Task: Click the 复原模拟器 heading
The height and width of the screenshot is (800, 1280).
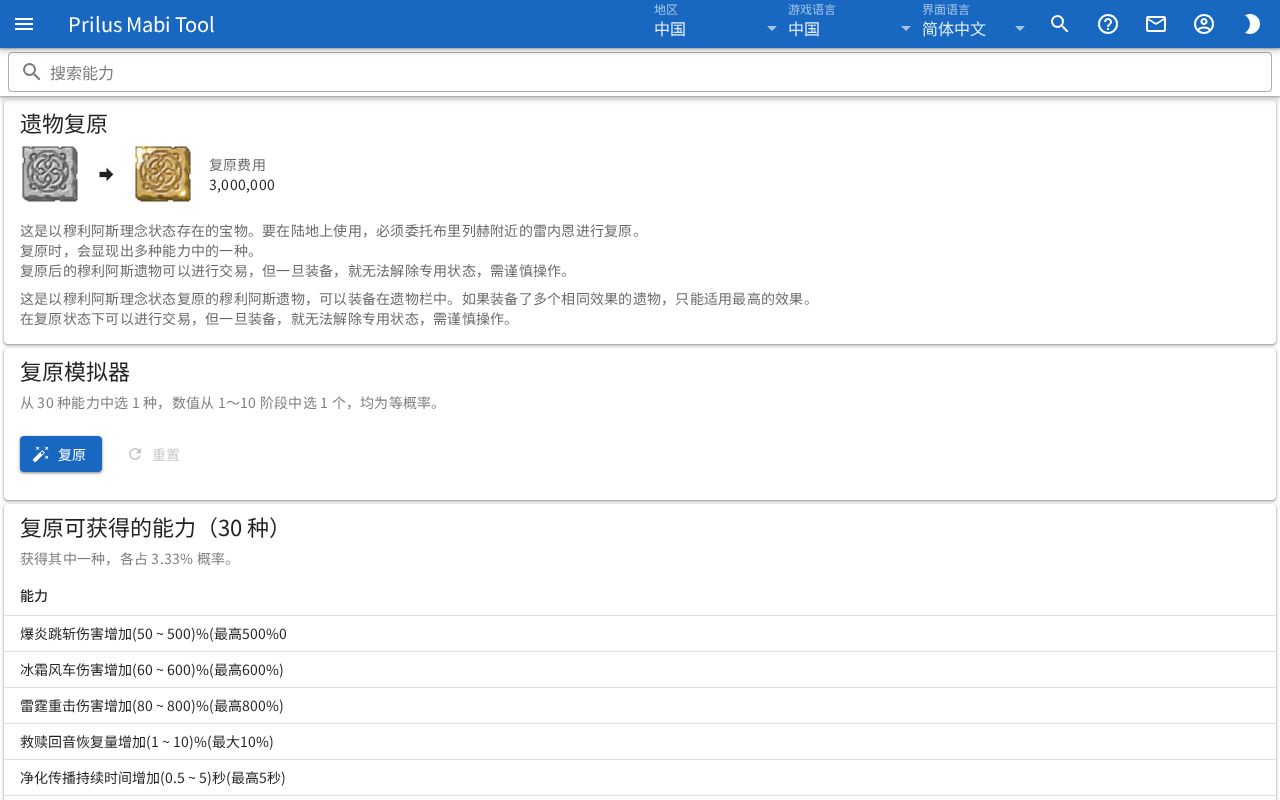Action: tap(75, 372)
